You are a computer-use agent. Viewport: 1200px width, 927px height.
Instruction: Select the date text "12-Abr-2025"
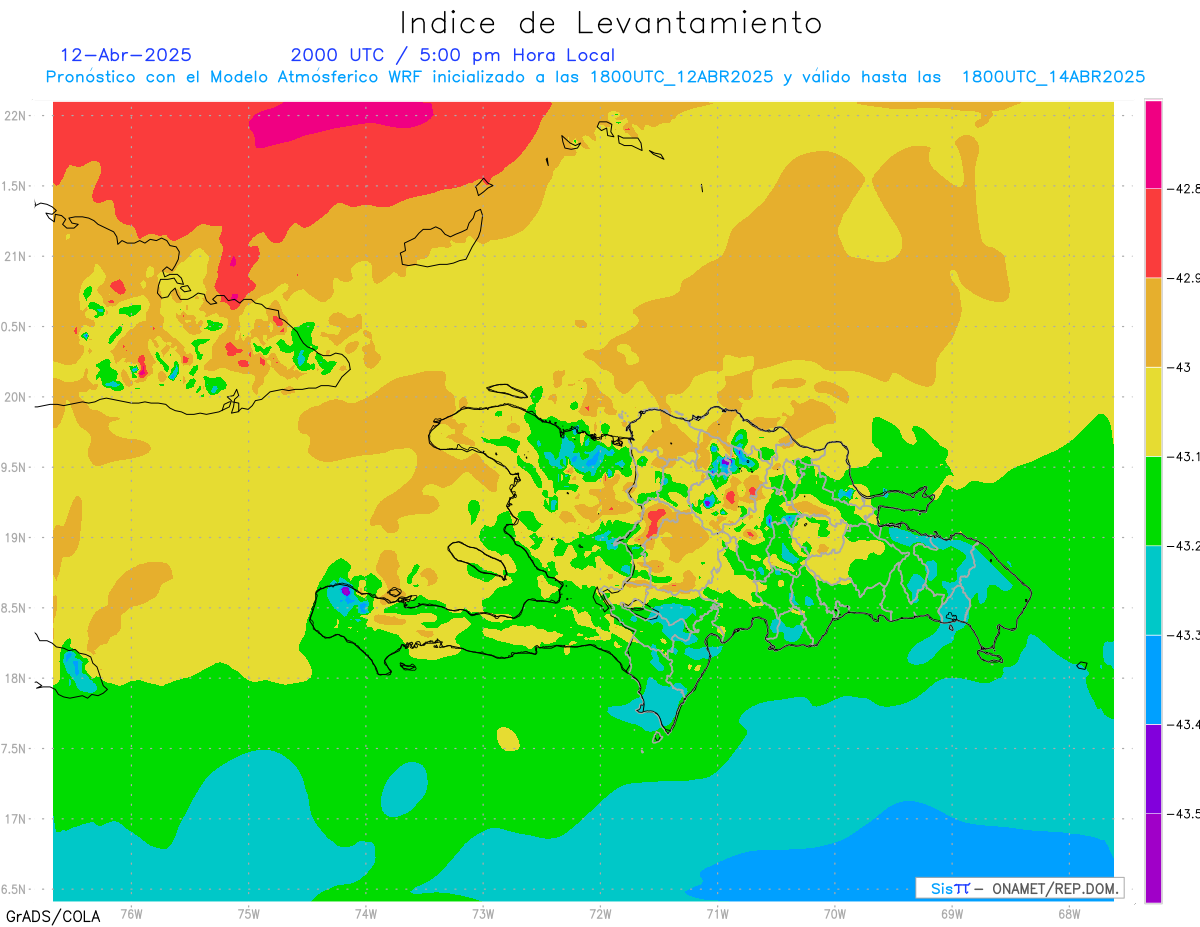pyautogui.click(x=126, y=55)
